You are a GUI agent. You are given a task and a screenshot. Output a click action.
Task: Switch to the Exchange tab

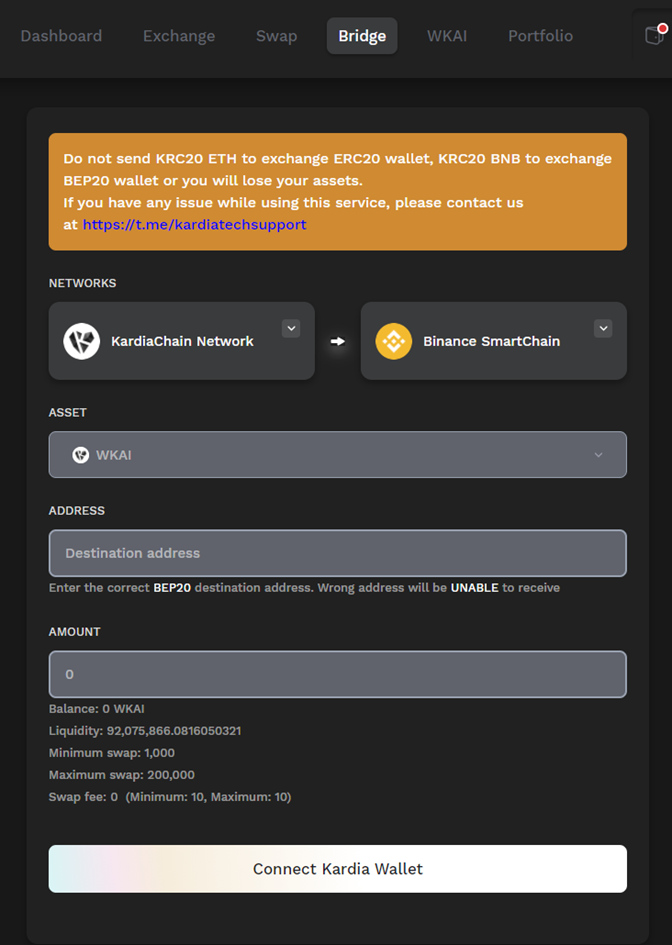tap(179, 36)
